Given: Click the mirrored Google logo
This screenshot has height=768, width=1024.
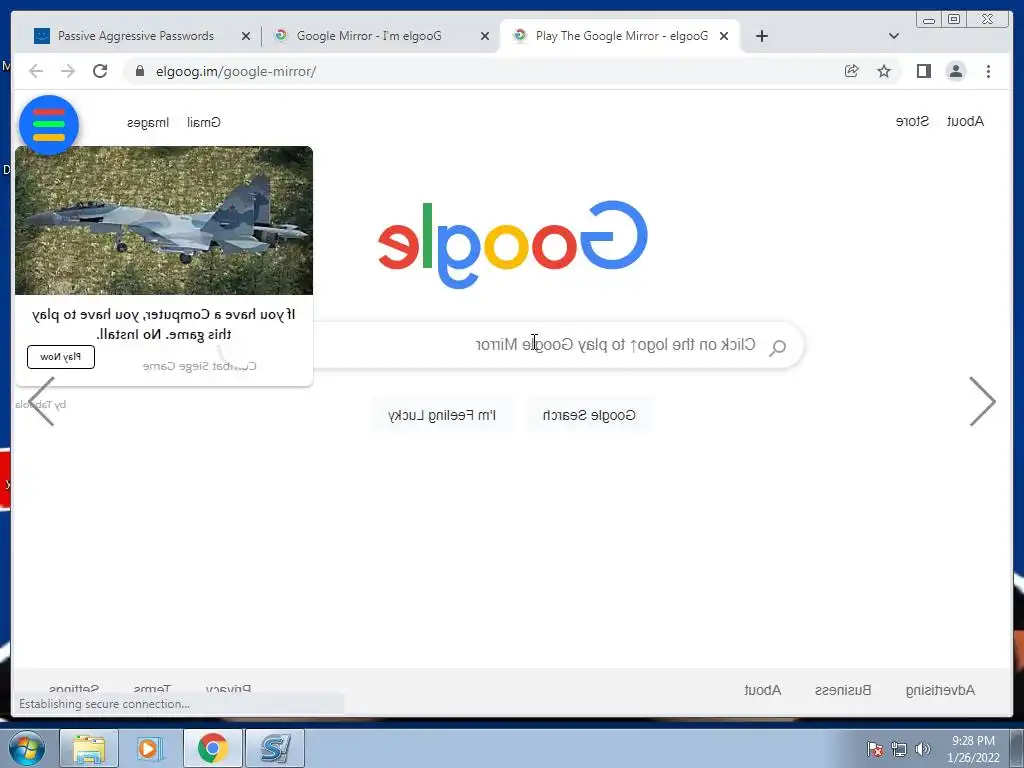Looking at the screenshot, I should pos(513,244).
